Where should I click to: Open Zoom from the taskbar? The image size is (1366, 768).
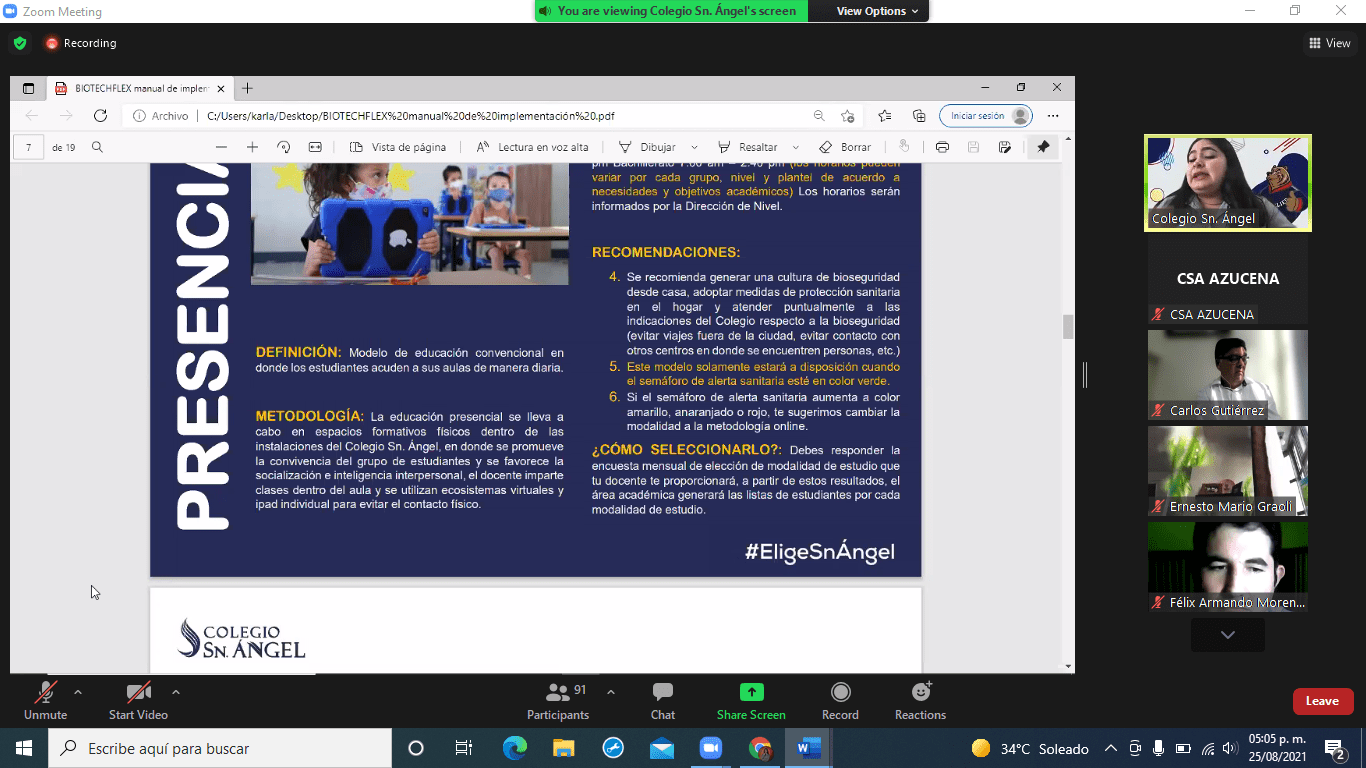(x=711, y=748)
